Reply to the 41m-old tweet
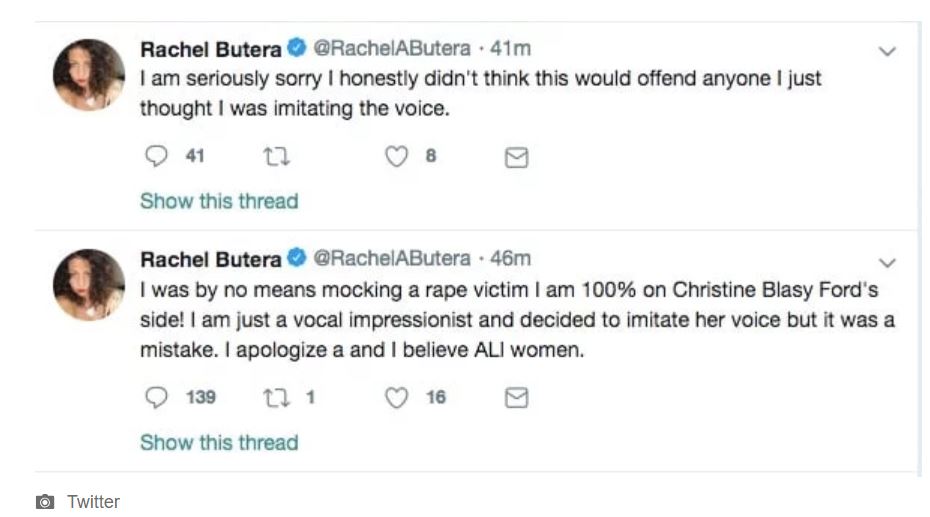 (156, 157)
